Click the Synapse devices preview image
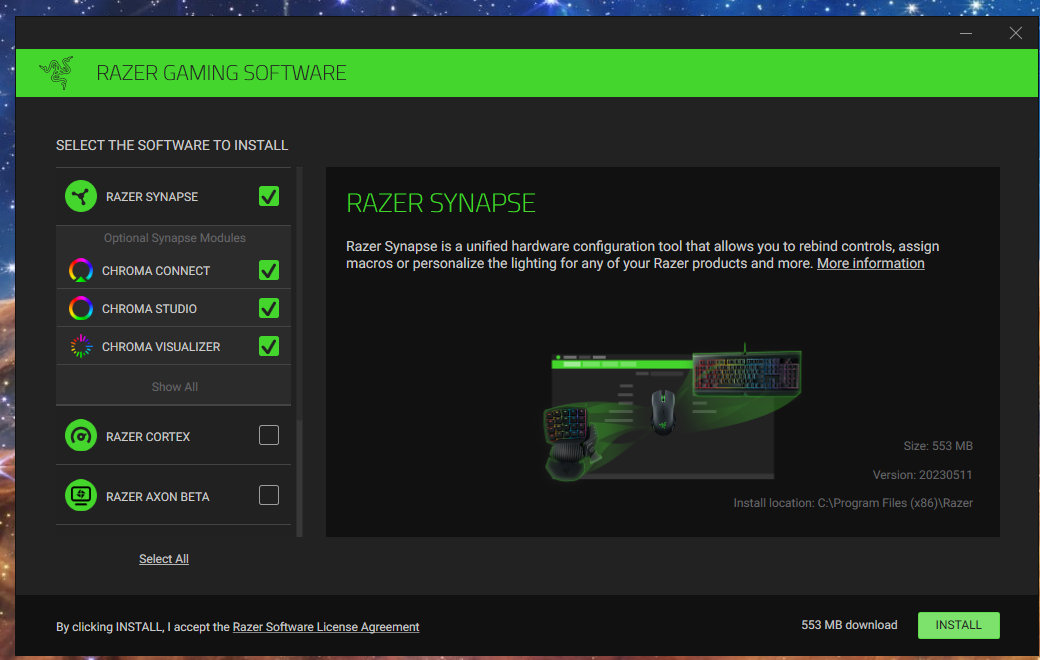Image resolution: width=1040 pixels, height=660 pixels. [x=673, y=411]
